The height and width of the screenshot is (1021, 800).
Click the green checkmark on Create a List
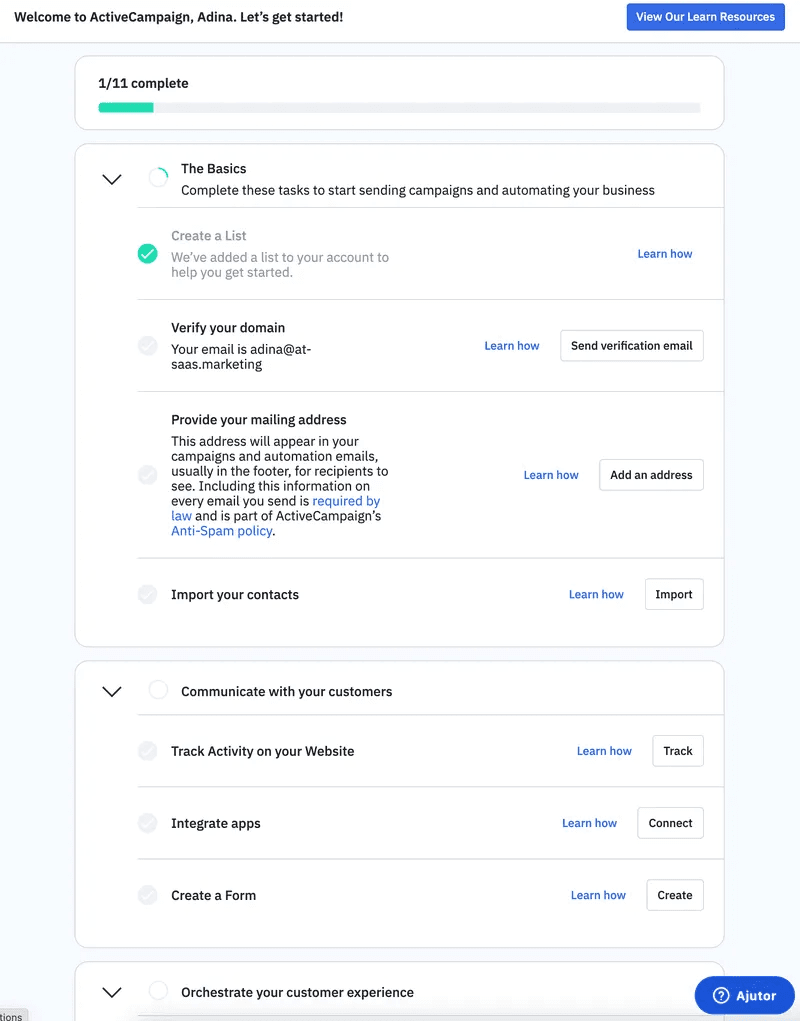pos(147,254)
